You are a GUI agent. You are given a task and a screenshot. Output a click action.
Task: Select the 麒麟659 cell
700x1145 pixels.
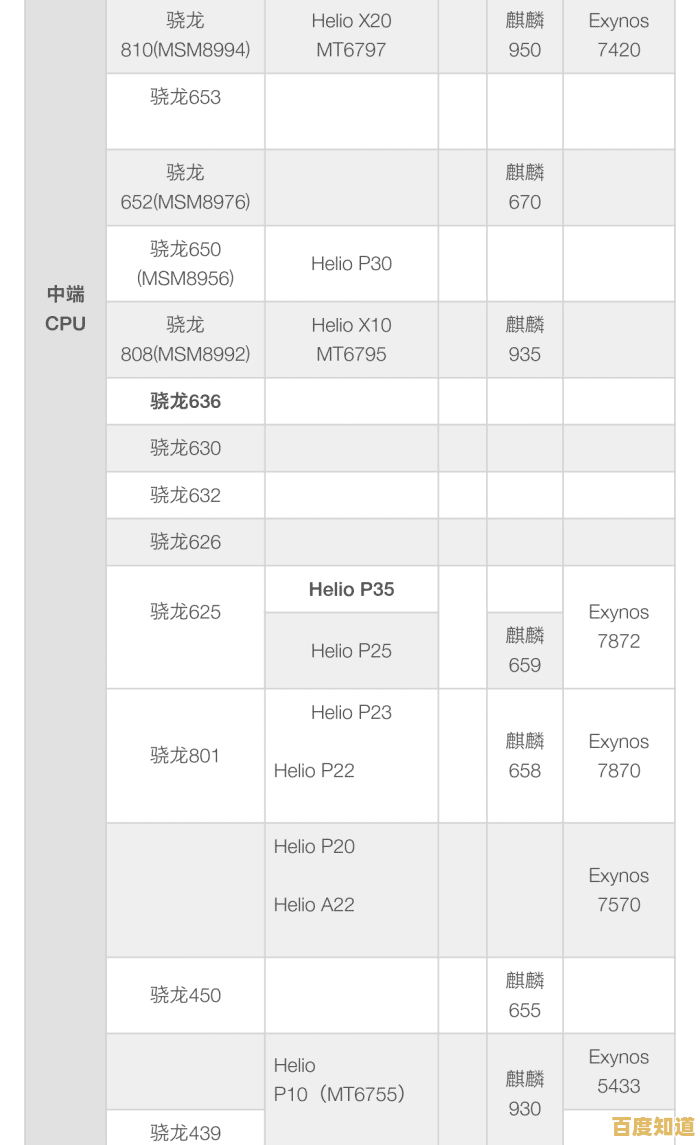524,650
